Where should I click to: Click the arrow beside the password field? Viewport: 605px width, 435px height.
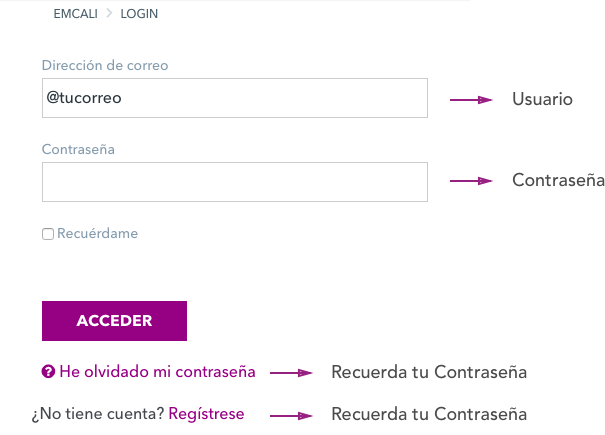472,181
